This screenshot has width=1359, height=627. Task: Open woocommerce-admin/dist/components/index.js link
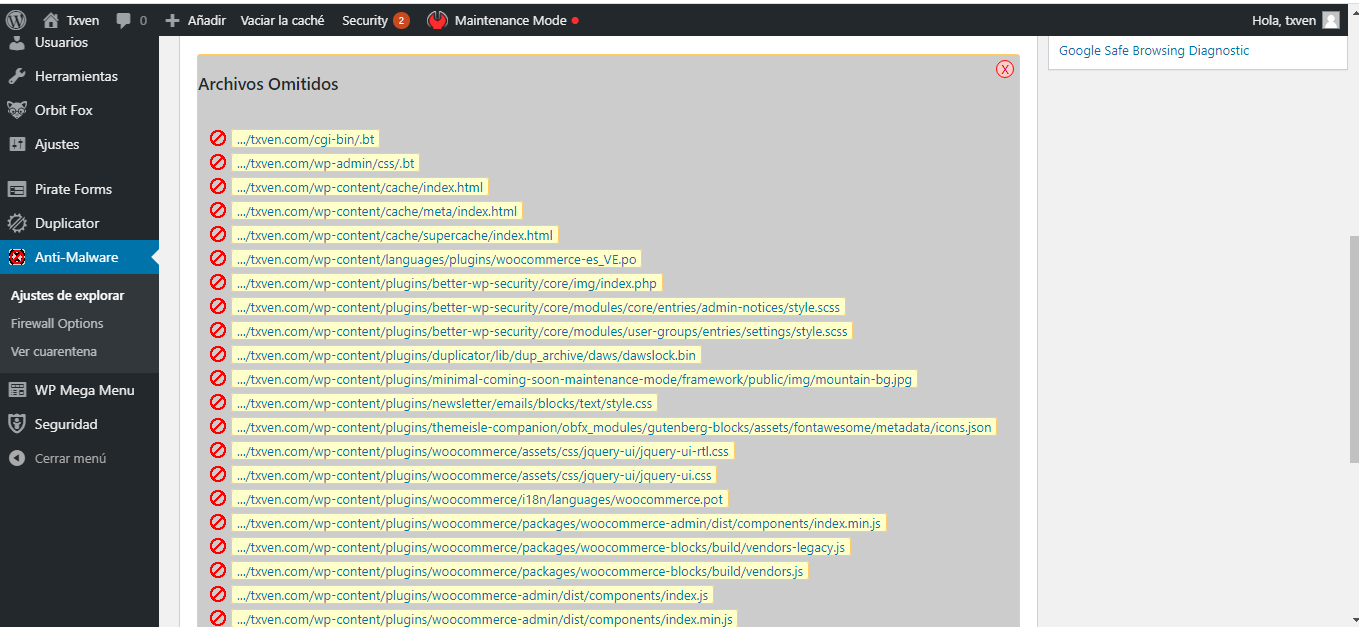click(x=472, y=595)
